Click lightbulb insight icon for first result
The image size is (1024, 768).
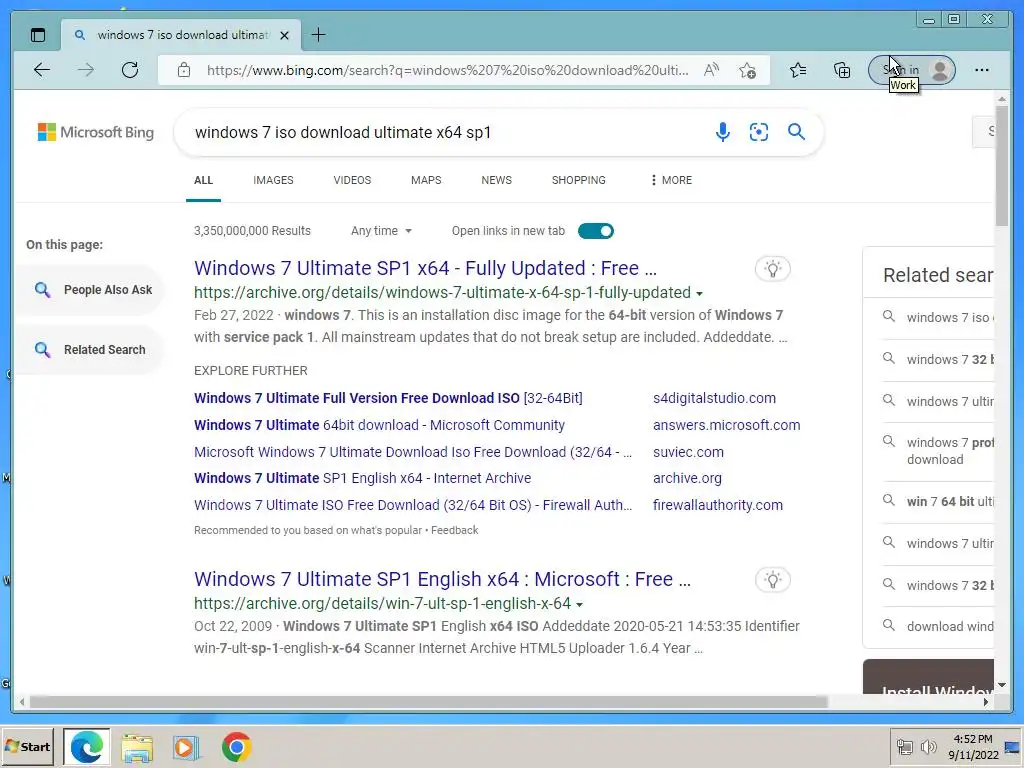point(773,269)
